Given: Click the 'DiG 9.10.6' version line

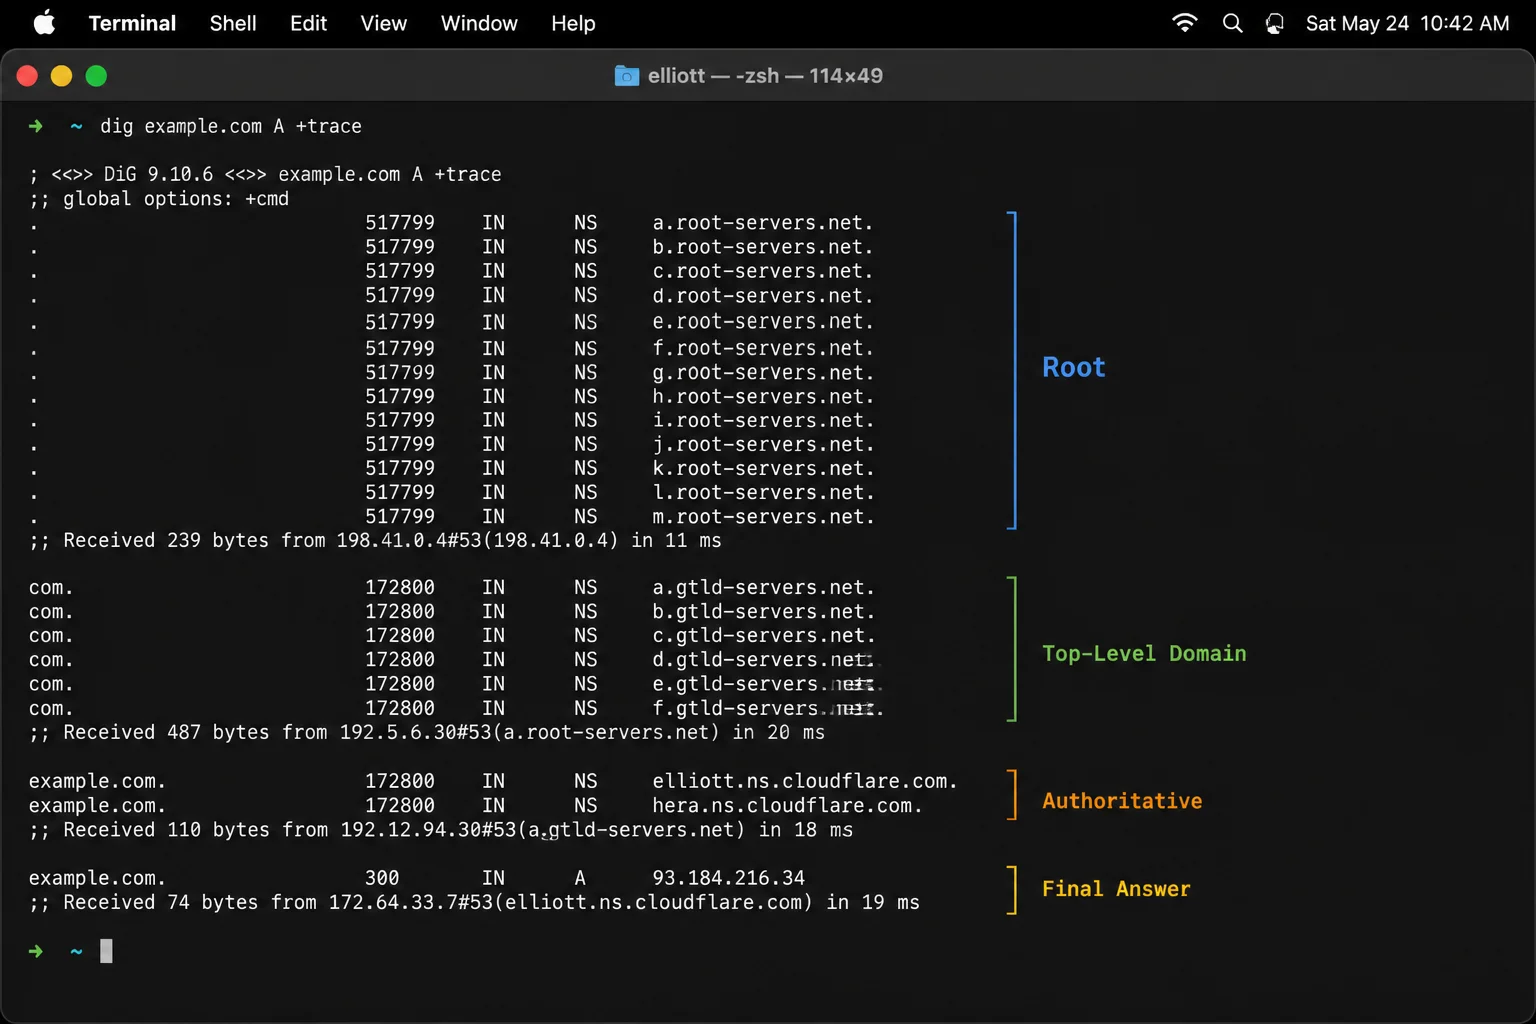Looking at the screenshot, I should tap(265, 174).
